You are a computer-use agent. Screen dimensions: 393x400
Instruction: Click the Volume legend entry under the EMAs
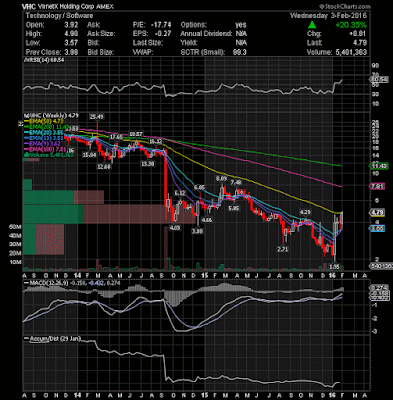click(x=49, y=155)
